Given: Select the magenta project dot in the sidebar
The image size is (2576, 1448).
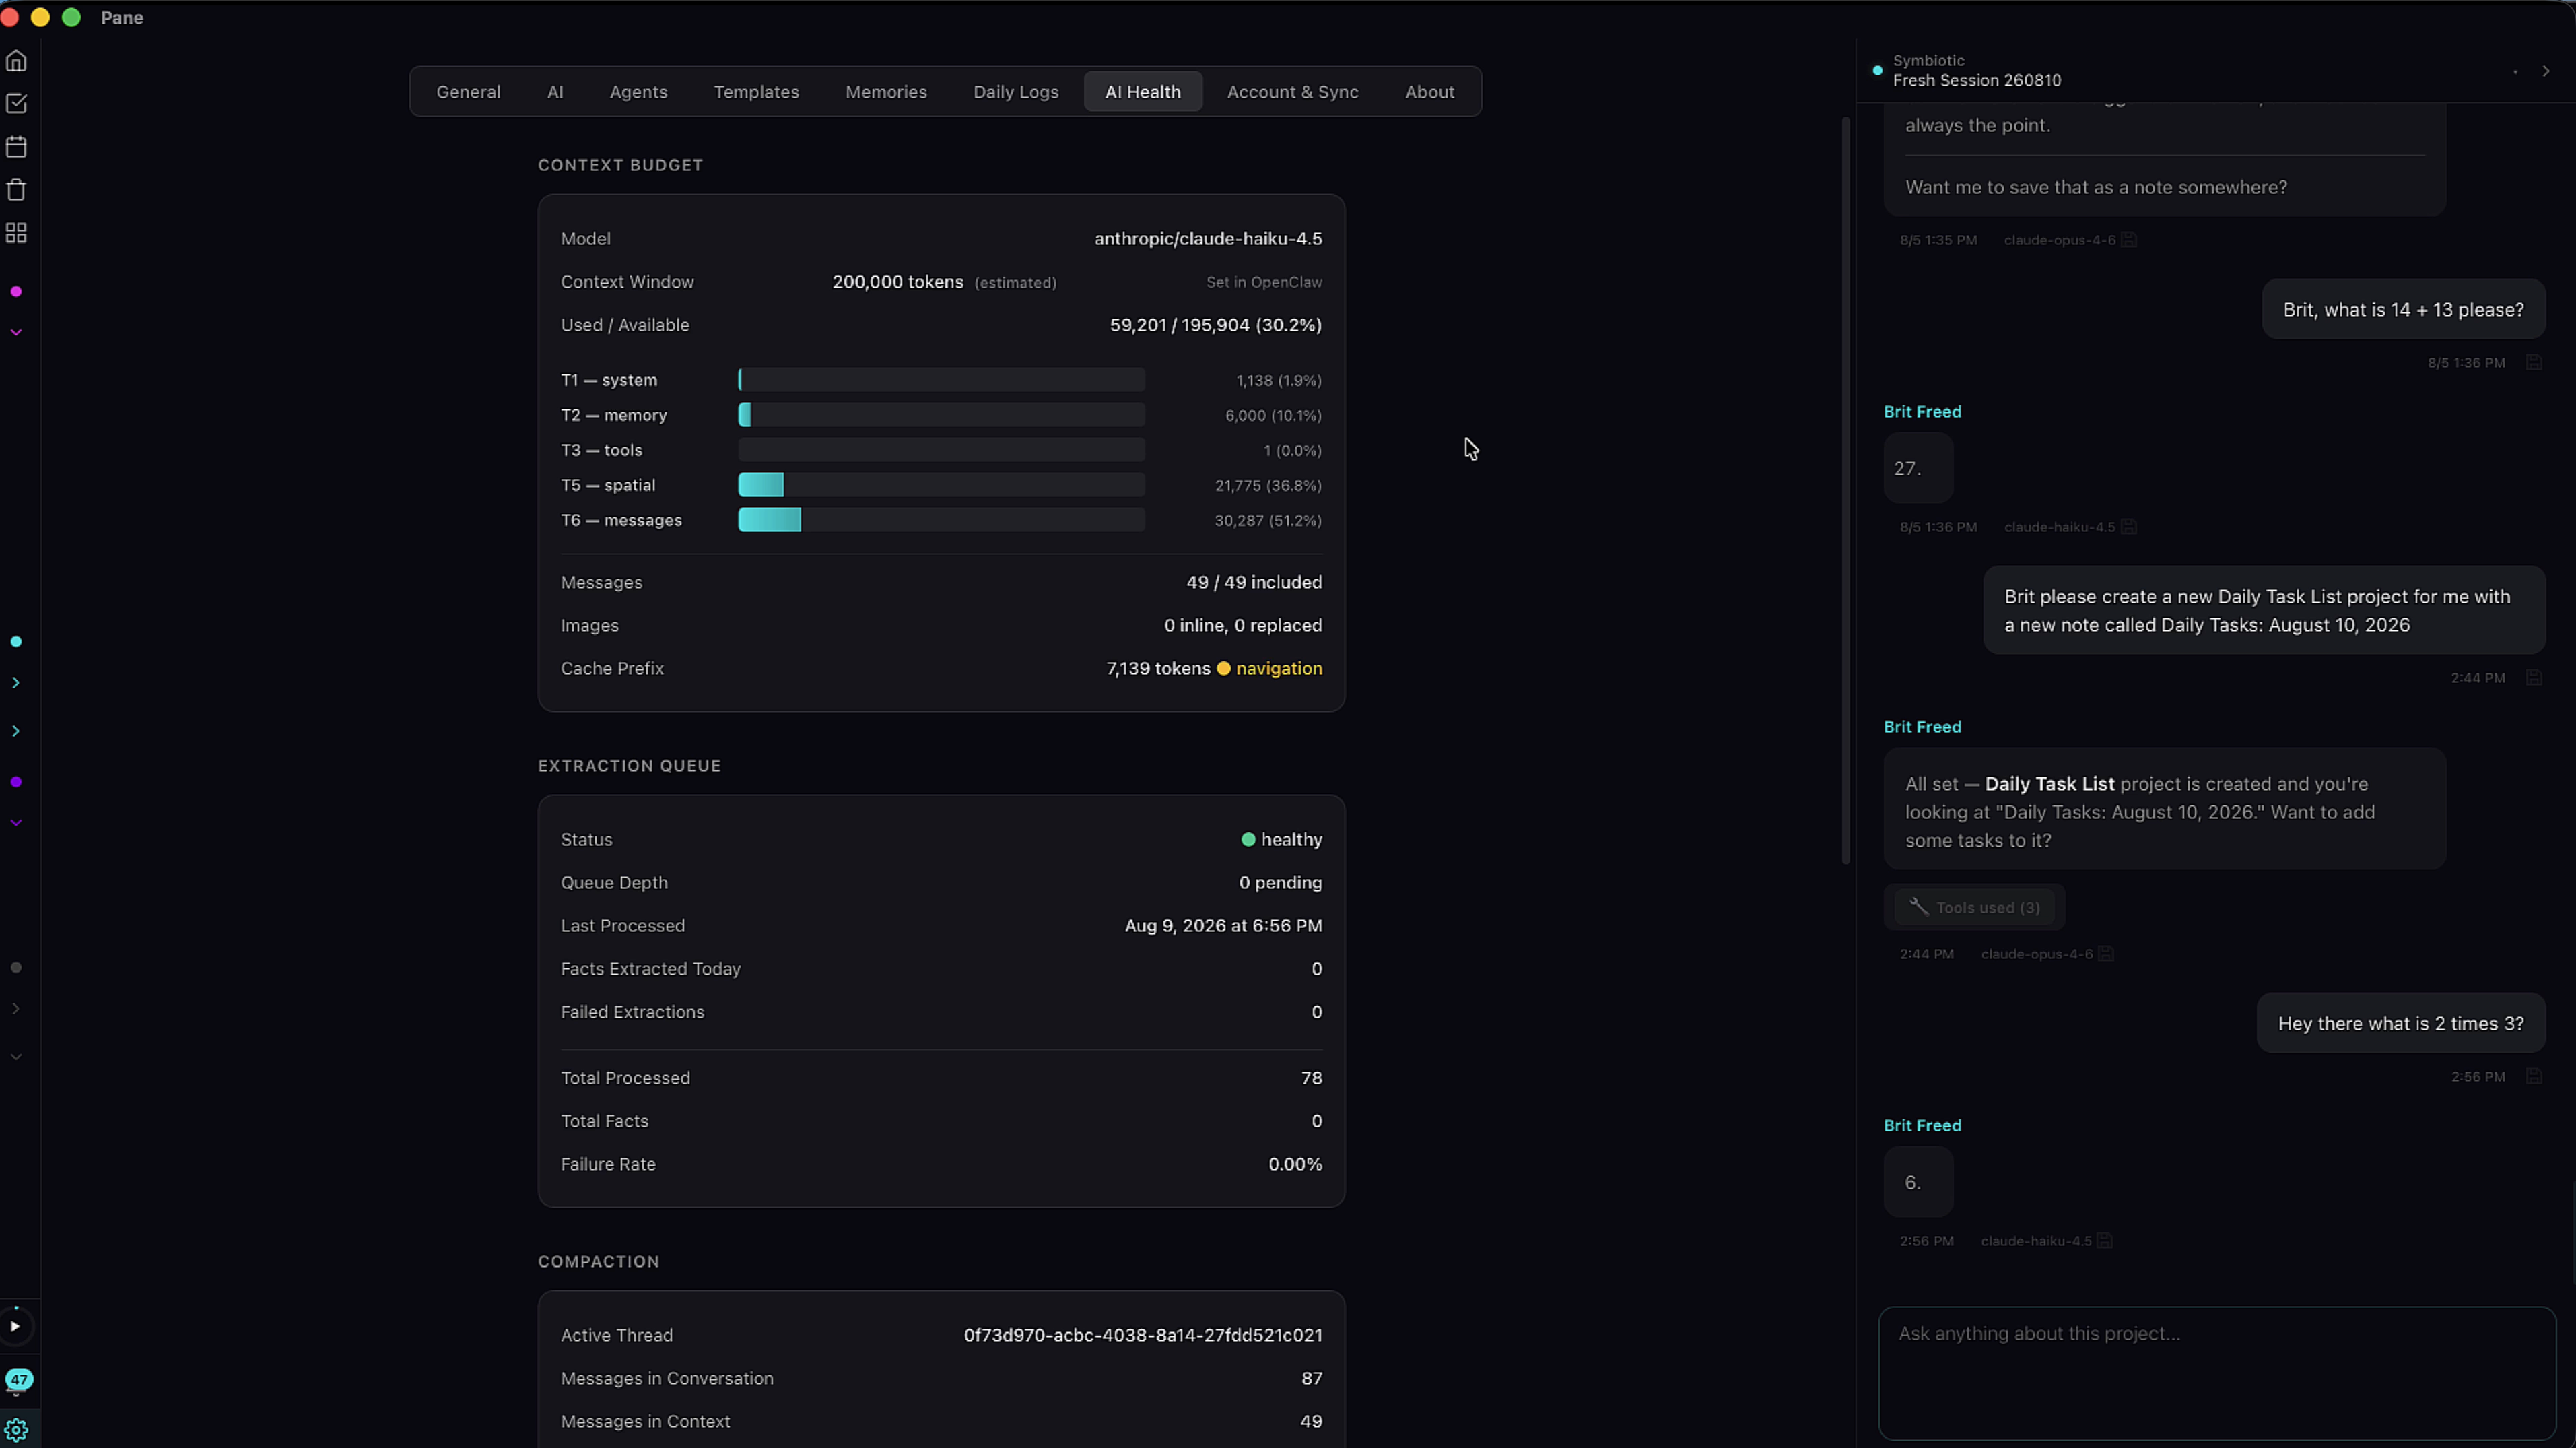Looking at the screenshot, I should [16, 292].
